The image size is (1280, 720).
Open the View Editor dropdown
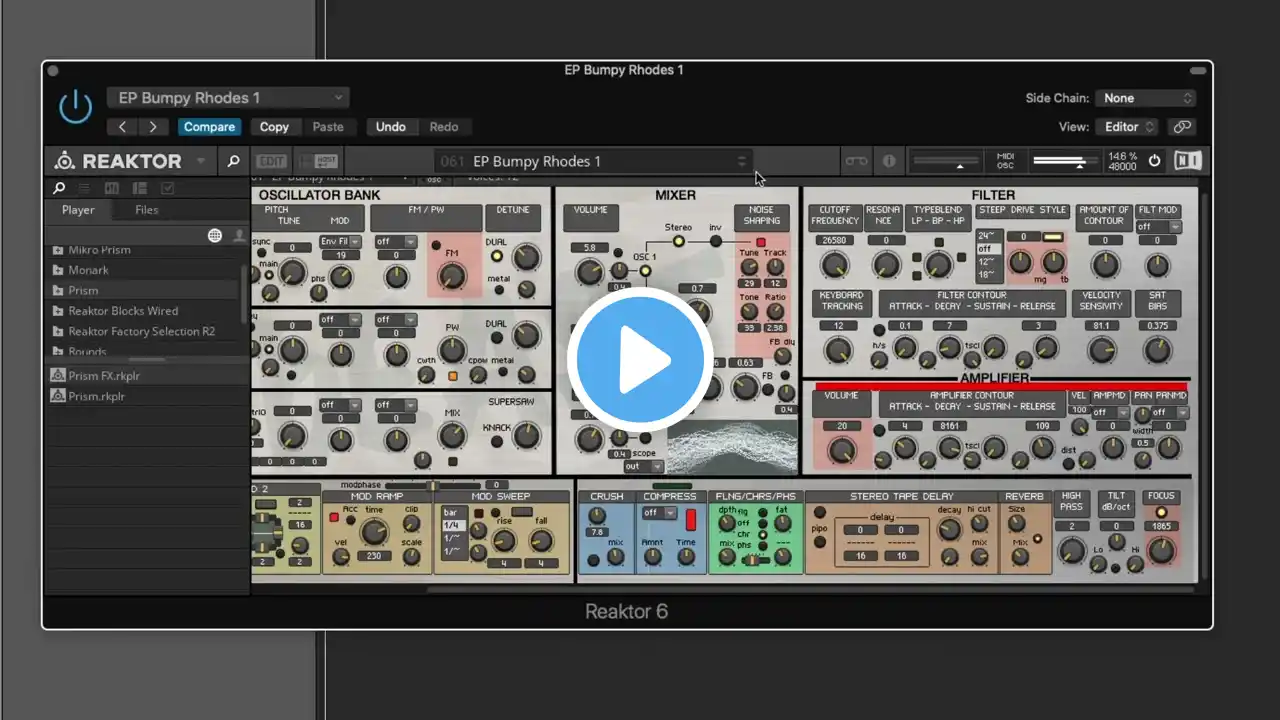coord(1128,127)
